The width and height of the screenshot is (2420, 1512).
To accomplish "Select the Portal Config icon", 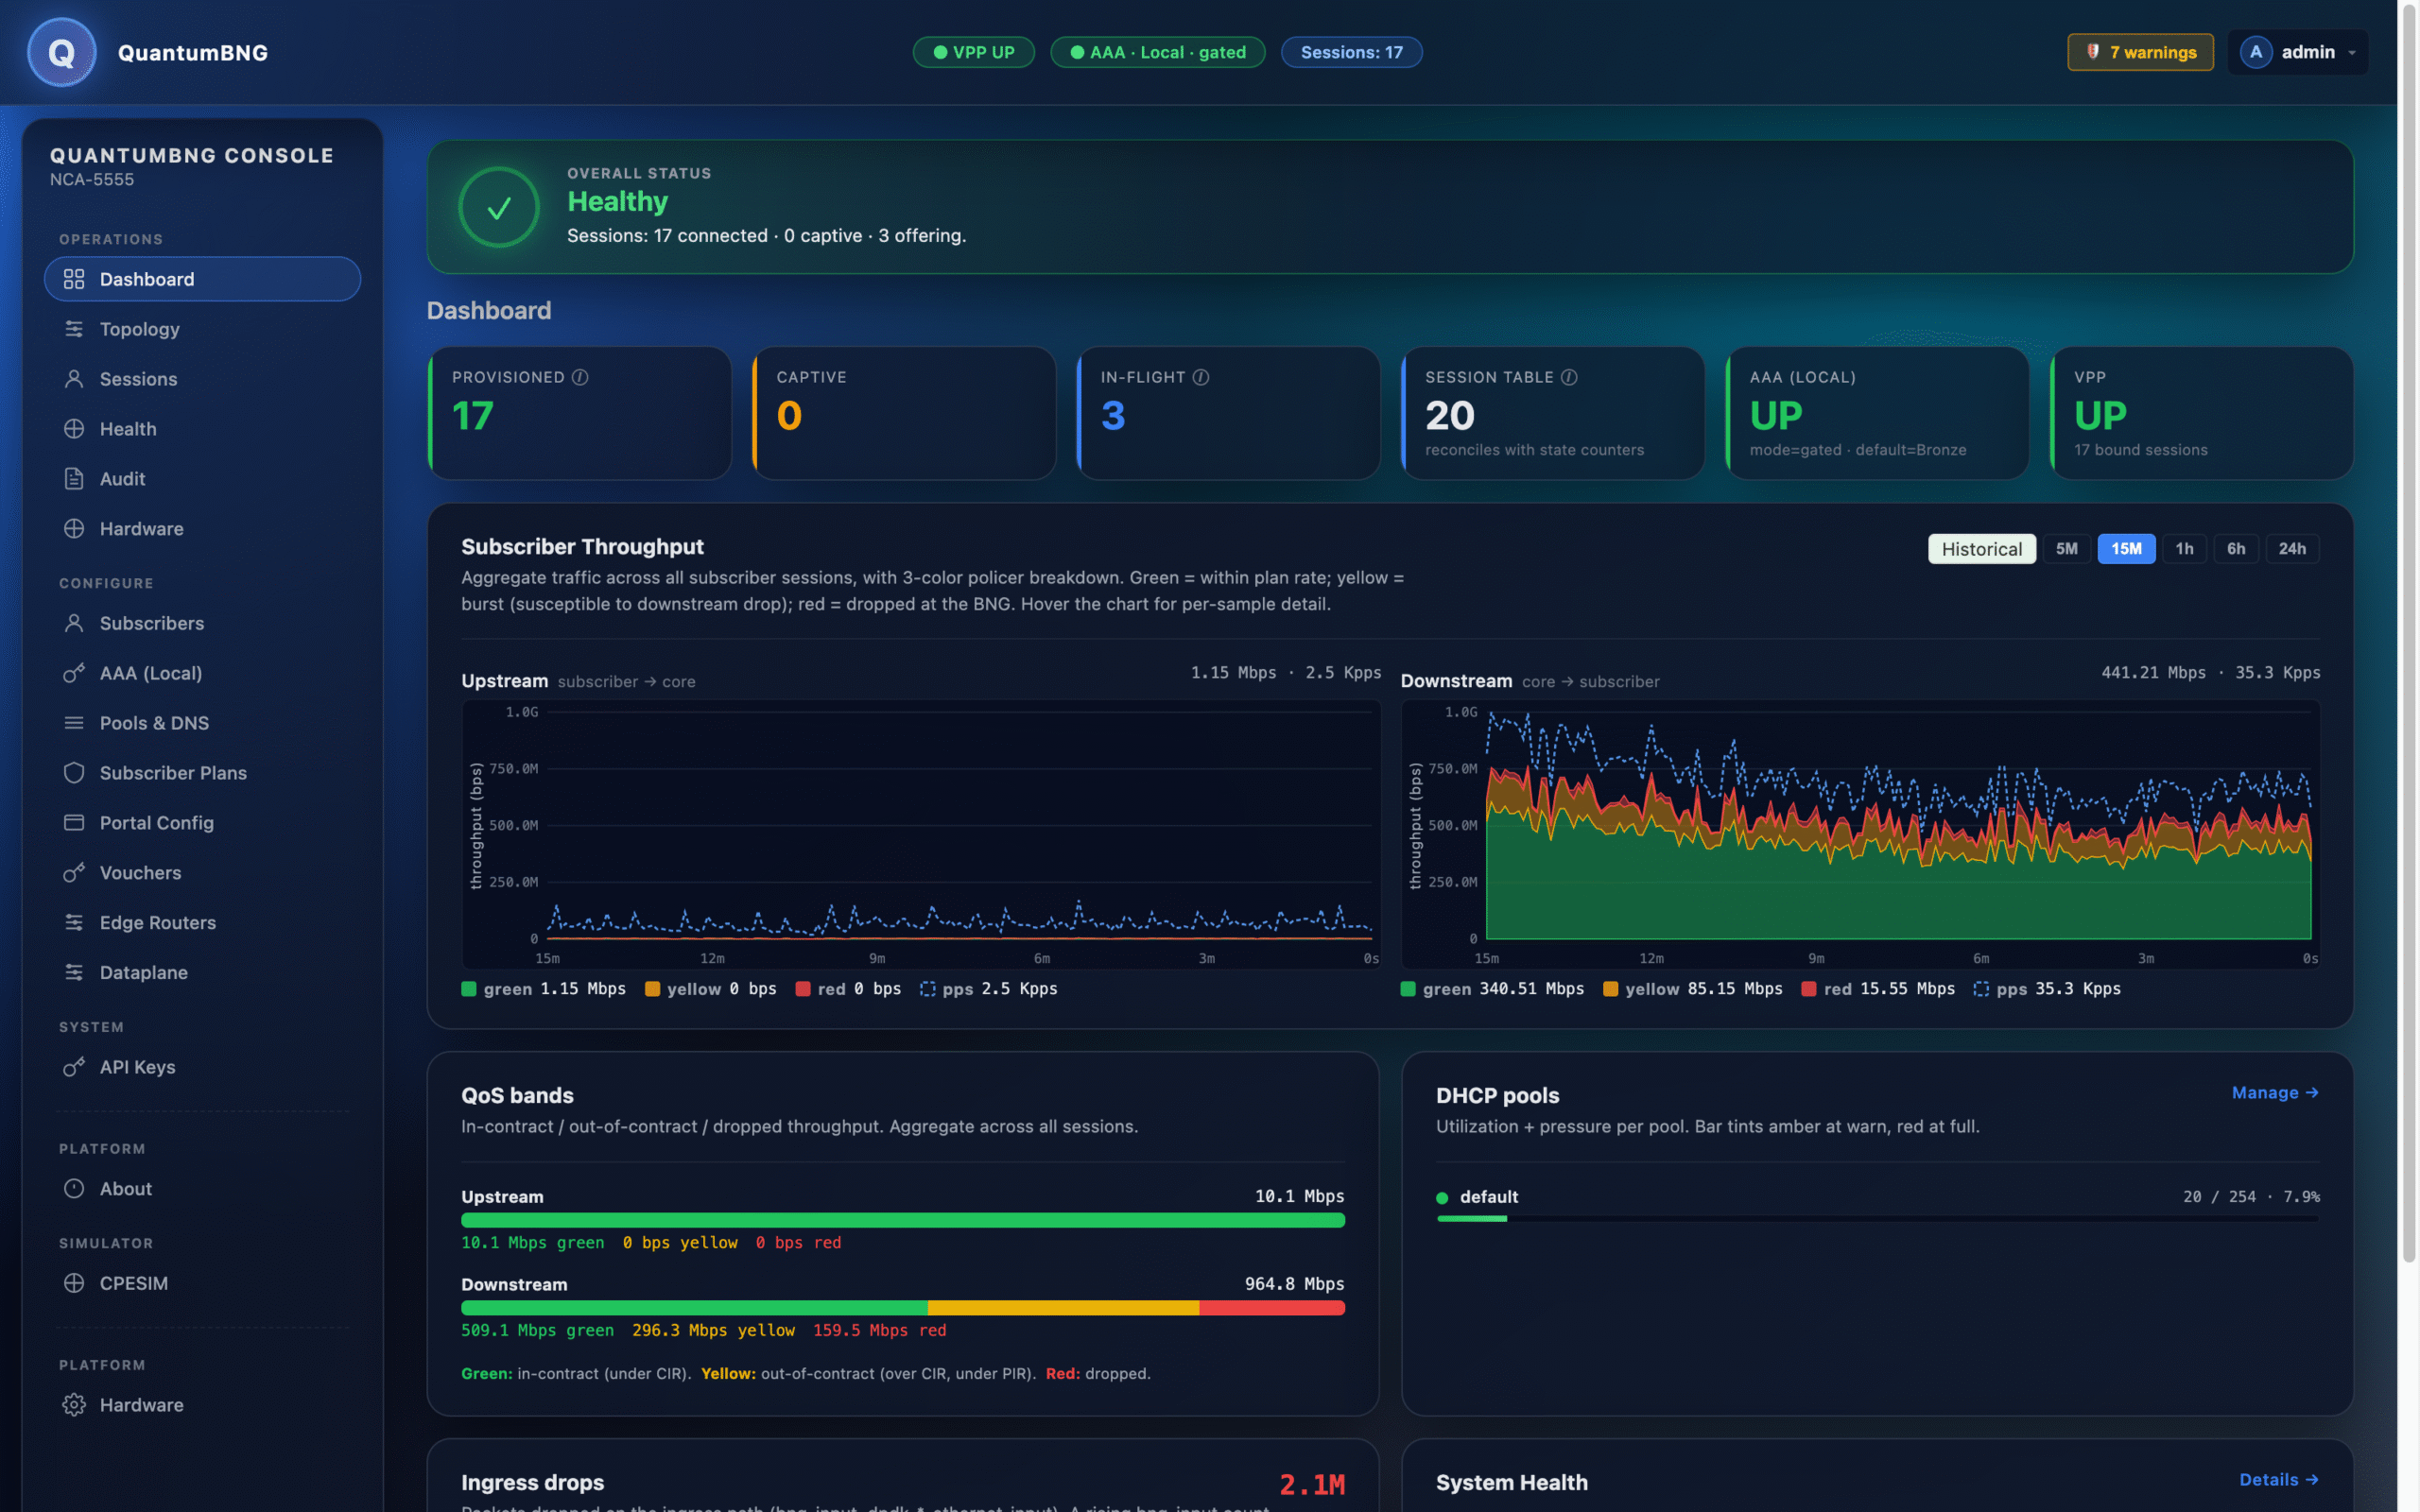I will coord(74,823).
